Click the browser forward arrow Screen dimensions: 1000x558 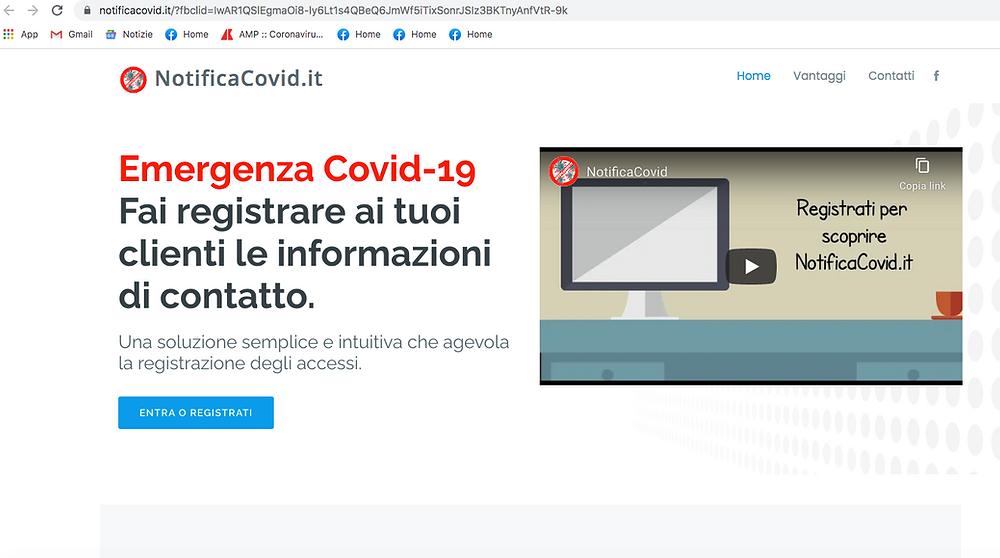(x=33, y=10)
